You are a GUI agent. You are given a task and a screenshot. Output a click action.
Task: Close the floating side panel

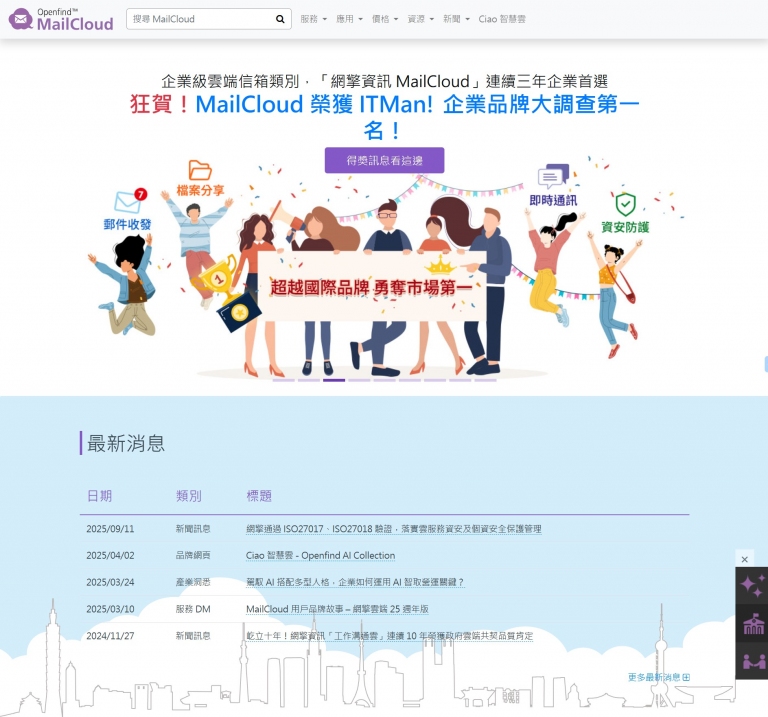744,558
